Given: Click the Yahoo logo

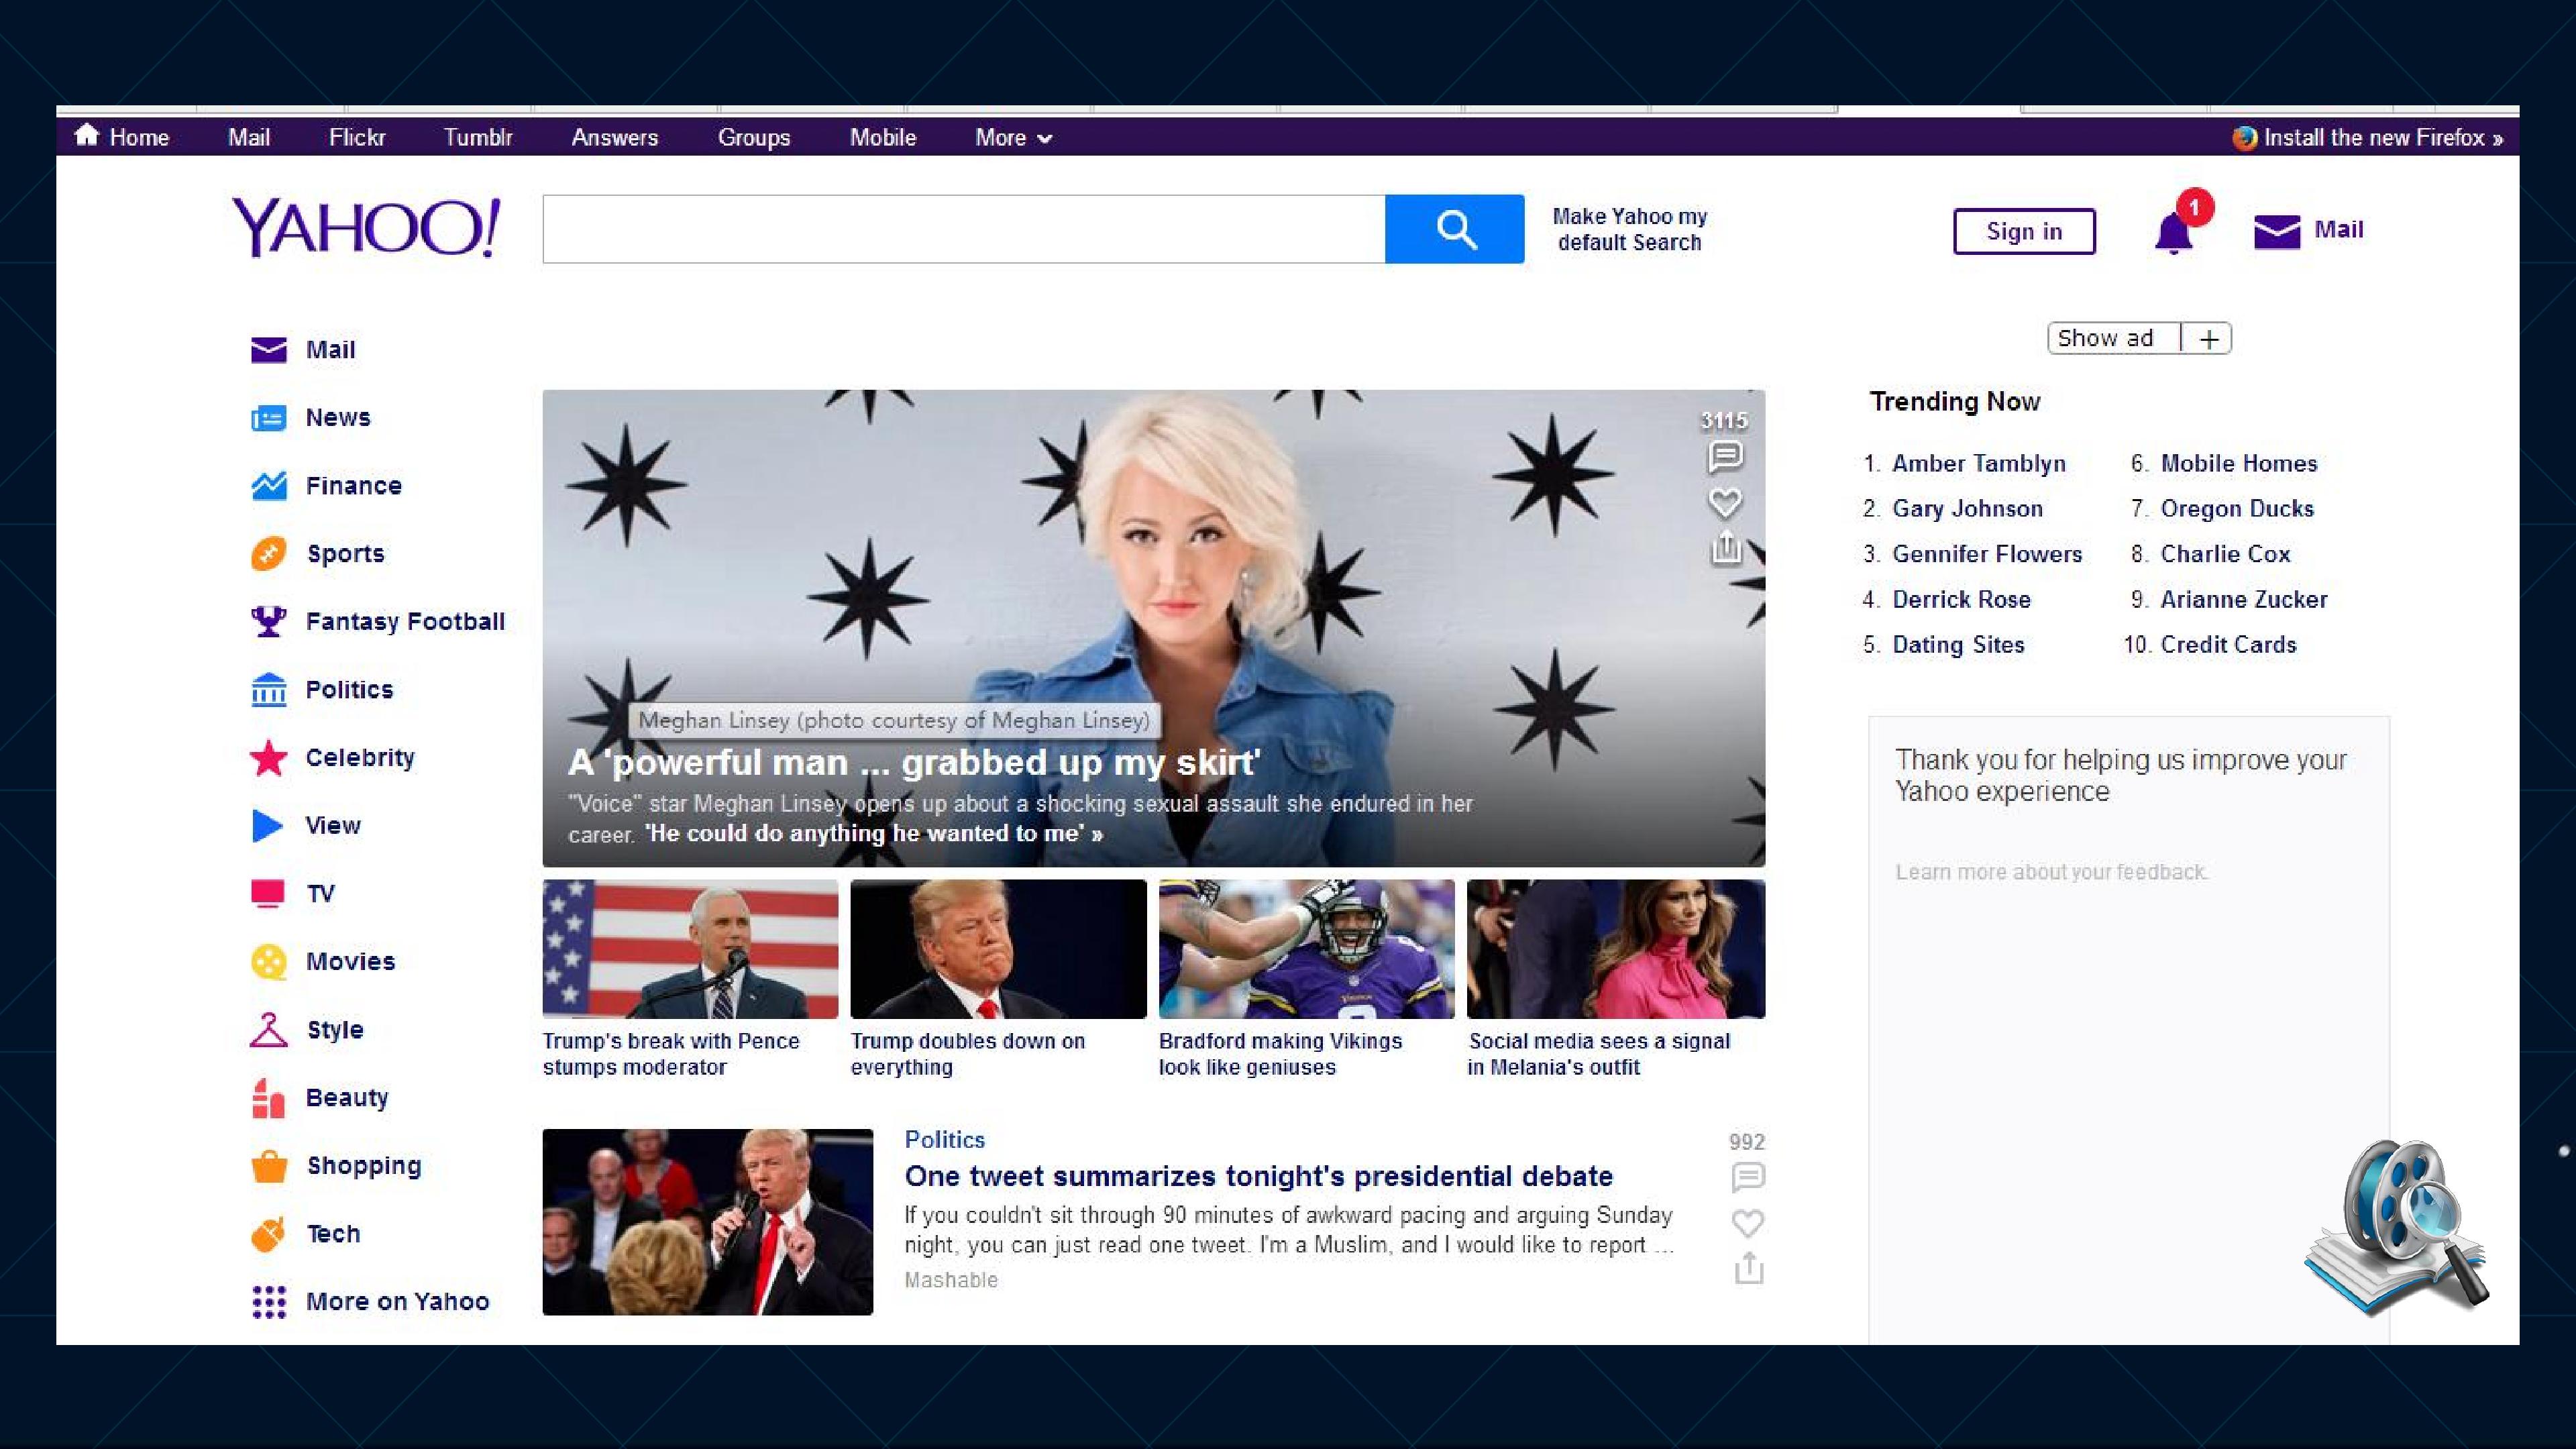Looking at the screenshot, I should coord(366,227).
